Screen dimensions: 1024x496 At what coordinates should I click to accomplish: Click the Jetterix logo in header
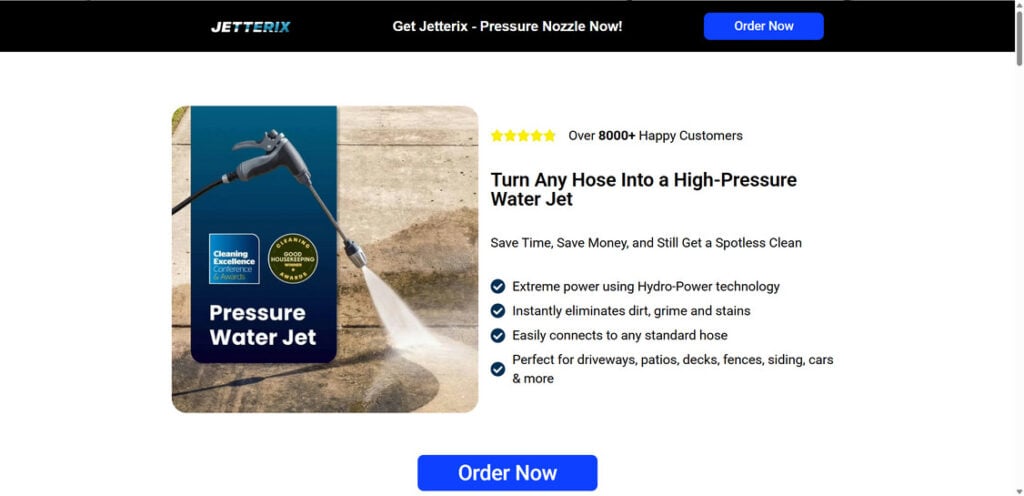point(251,27)
